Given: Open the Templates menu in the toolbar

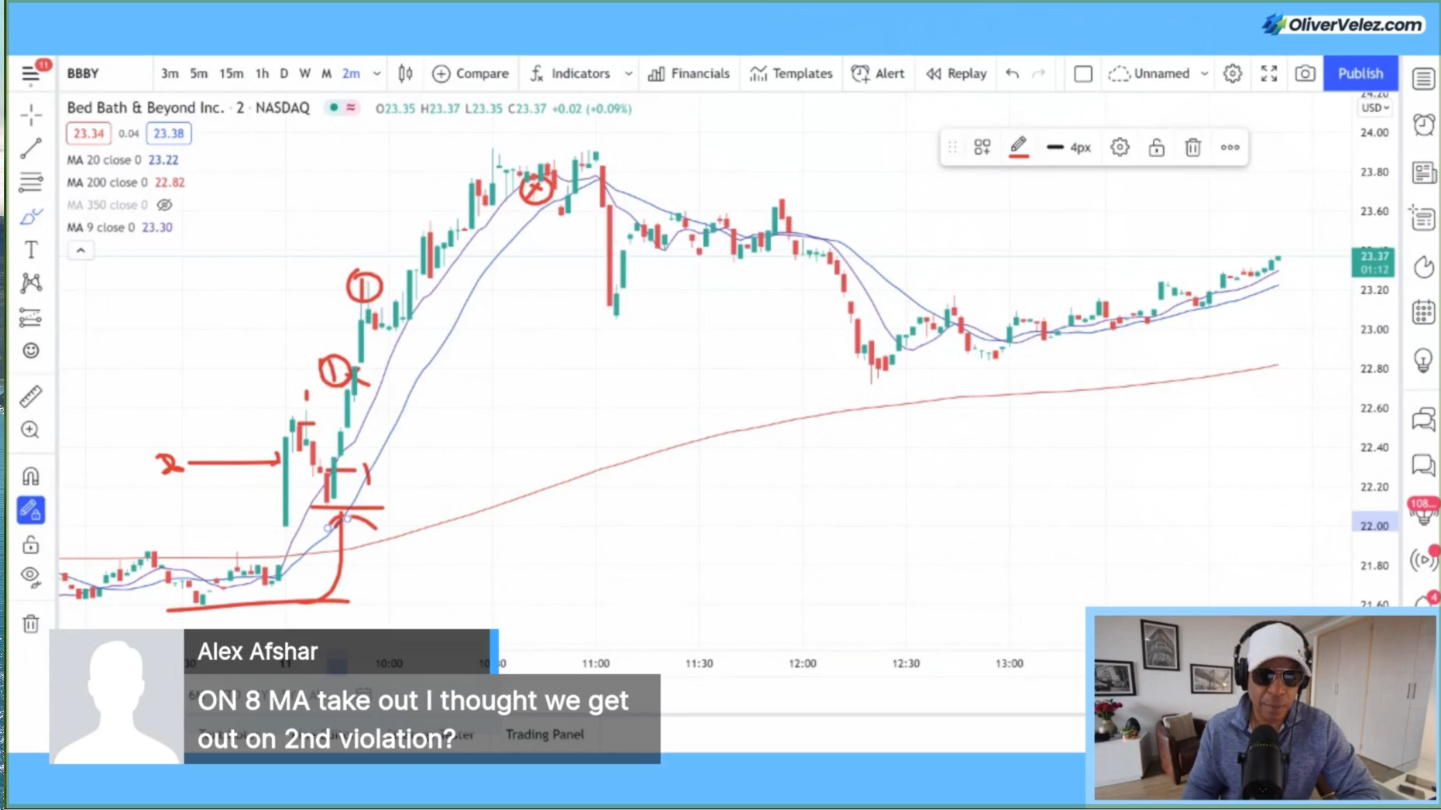Looking at the screenshot, I should coord(791,73).
